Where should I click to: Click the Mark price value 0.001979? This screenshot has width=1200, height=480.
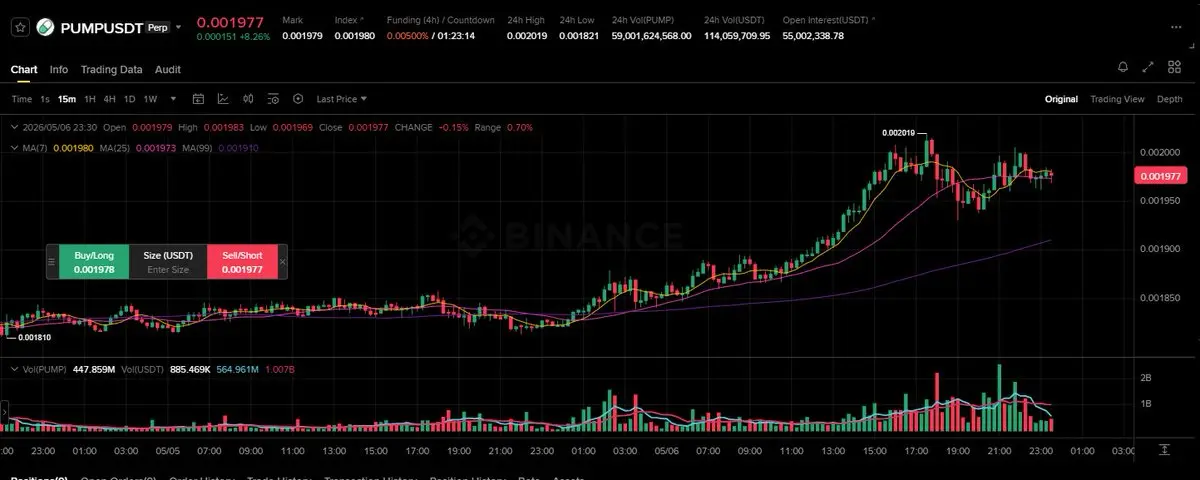(x=302, y=36)
